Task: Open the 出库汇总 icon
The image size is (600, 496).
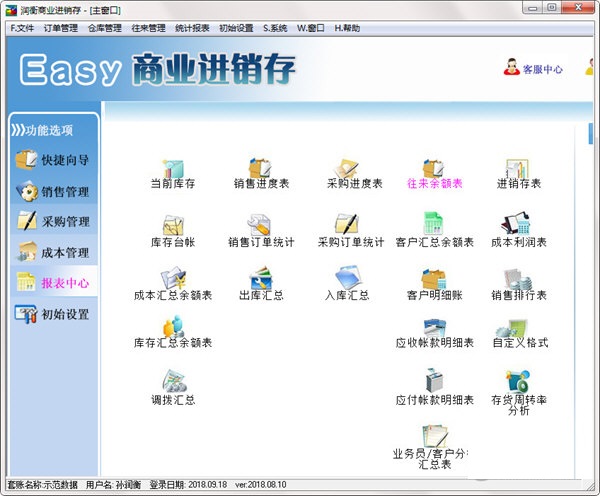Action: click(x=261, y=284)
